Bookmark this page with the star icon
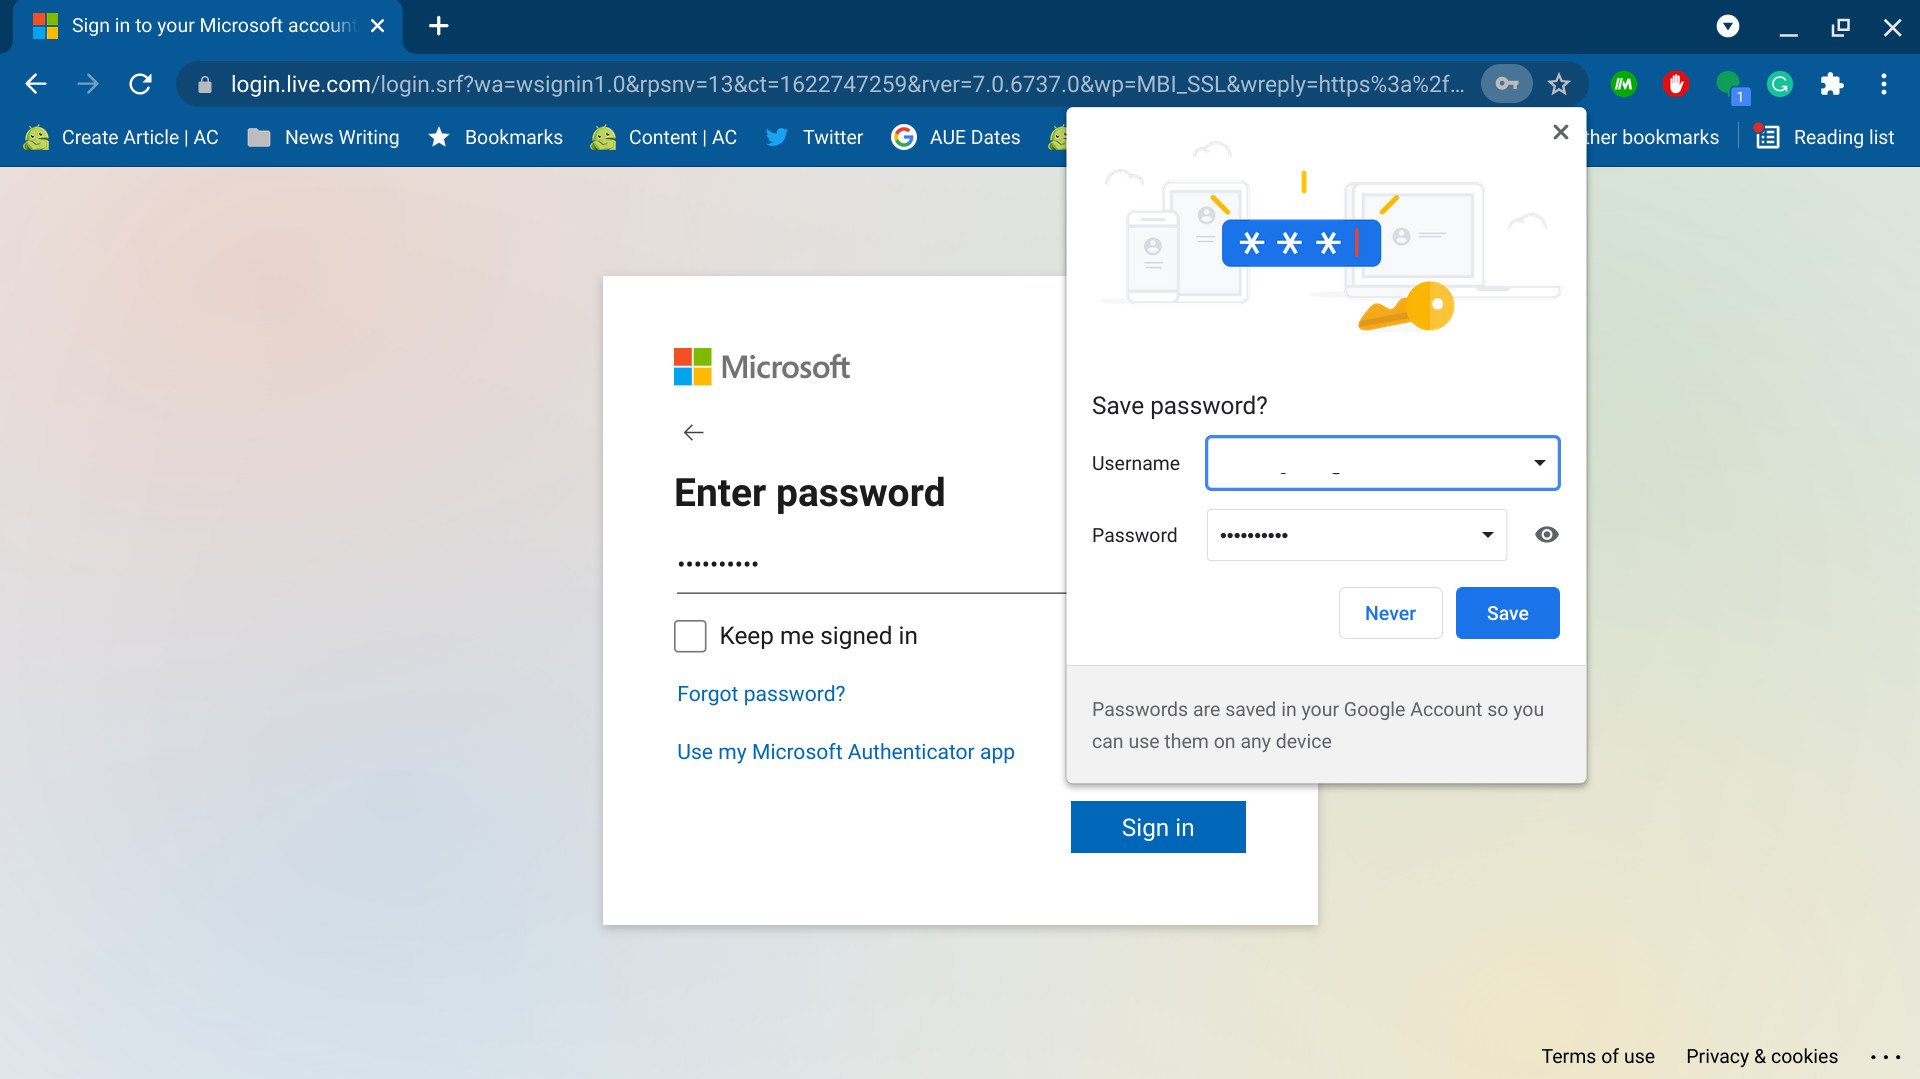 click(1559, 84)
